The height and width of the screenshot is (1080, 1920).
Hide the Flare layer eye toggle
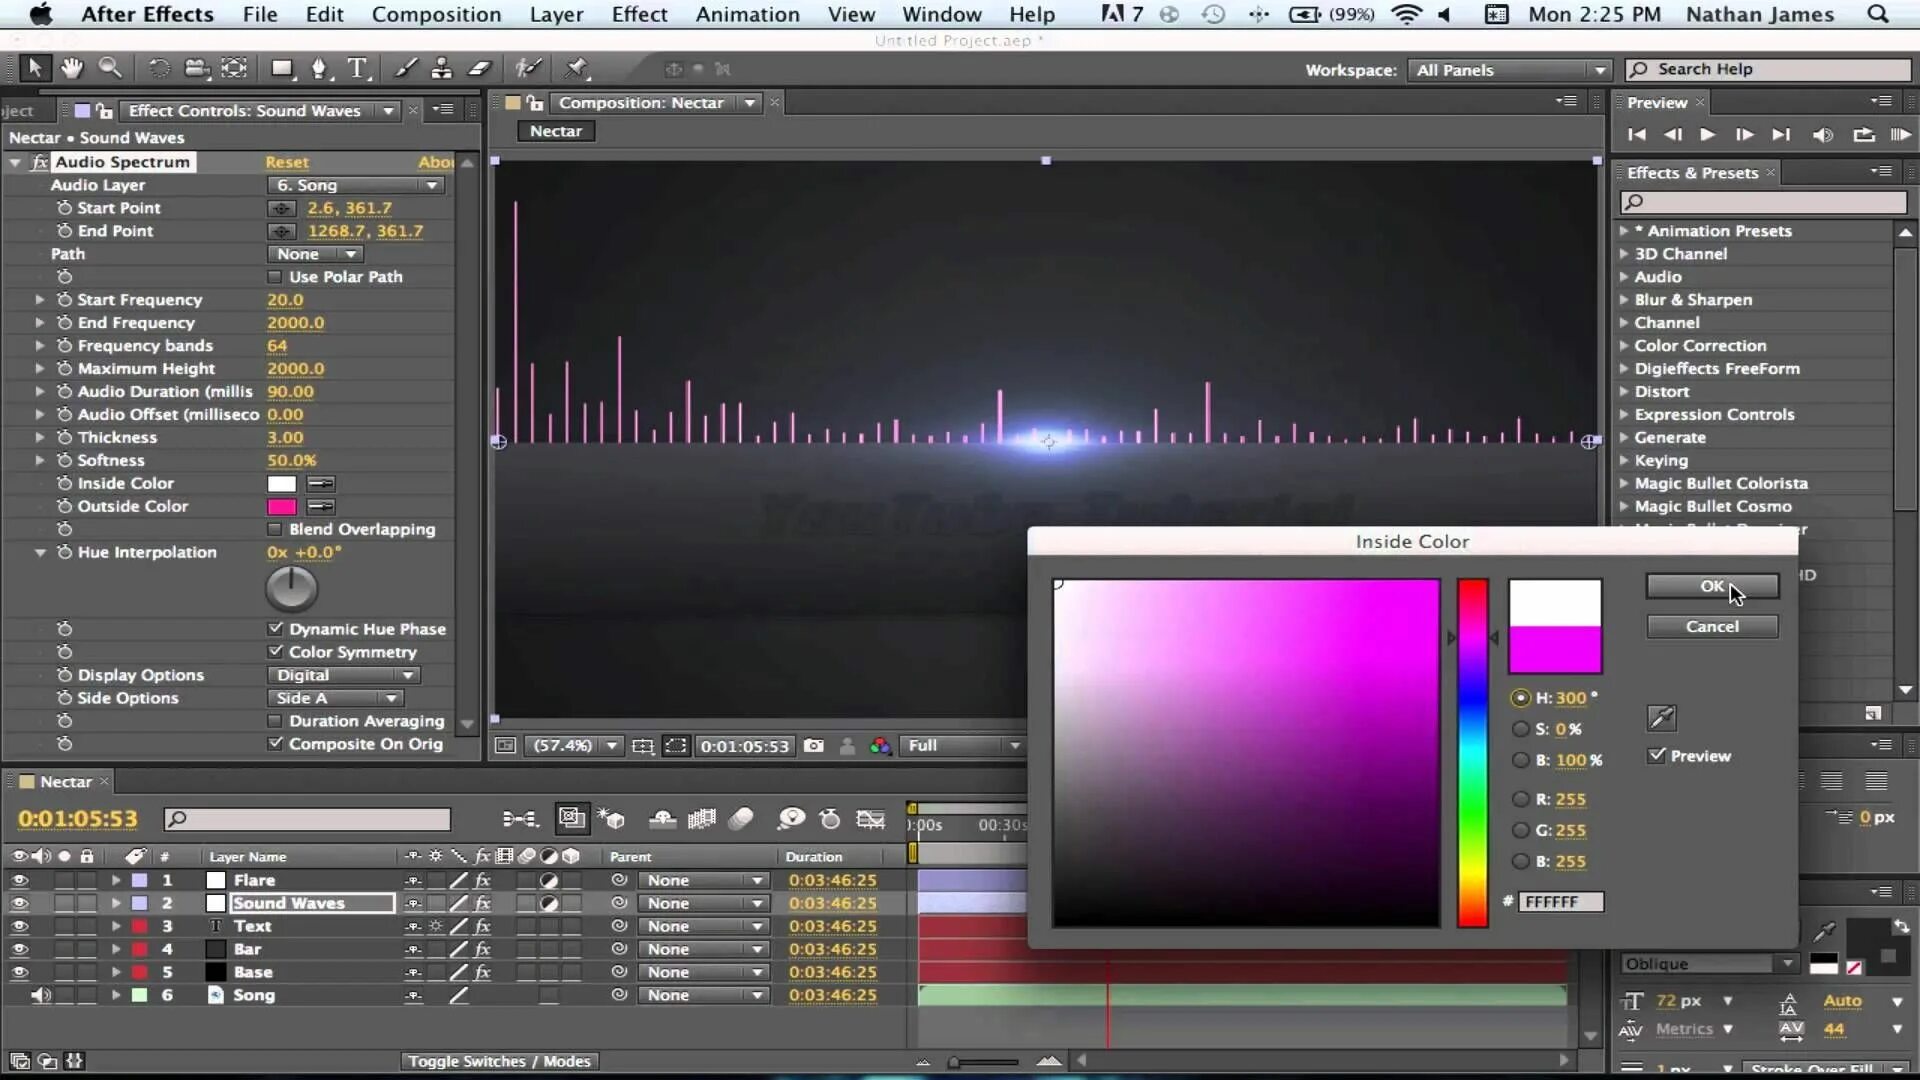[19, 880]
